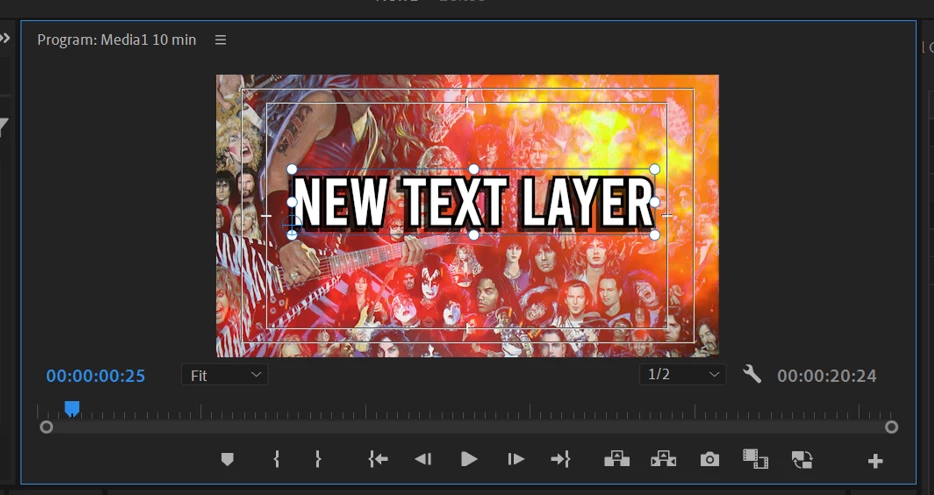
Task: Click the top-right handle of the text box
Action: click(655, 169)
